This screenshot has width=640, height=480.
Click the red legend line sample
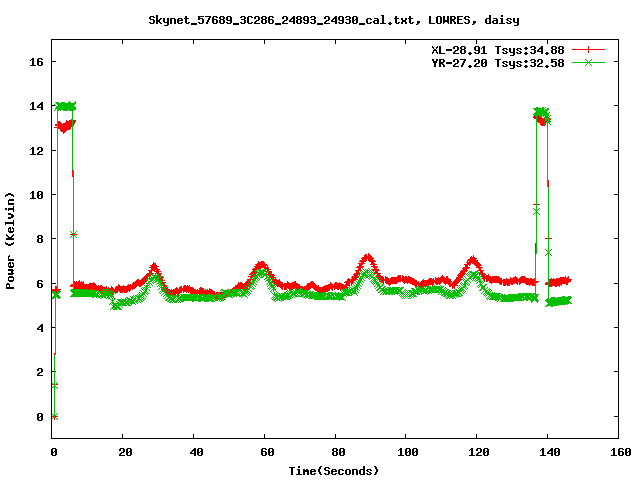pos(588,50)
